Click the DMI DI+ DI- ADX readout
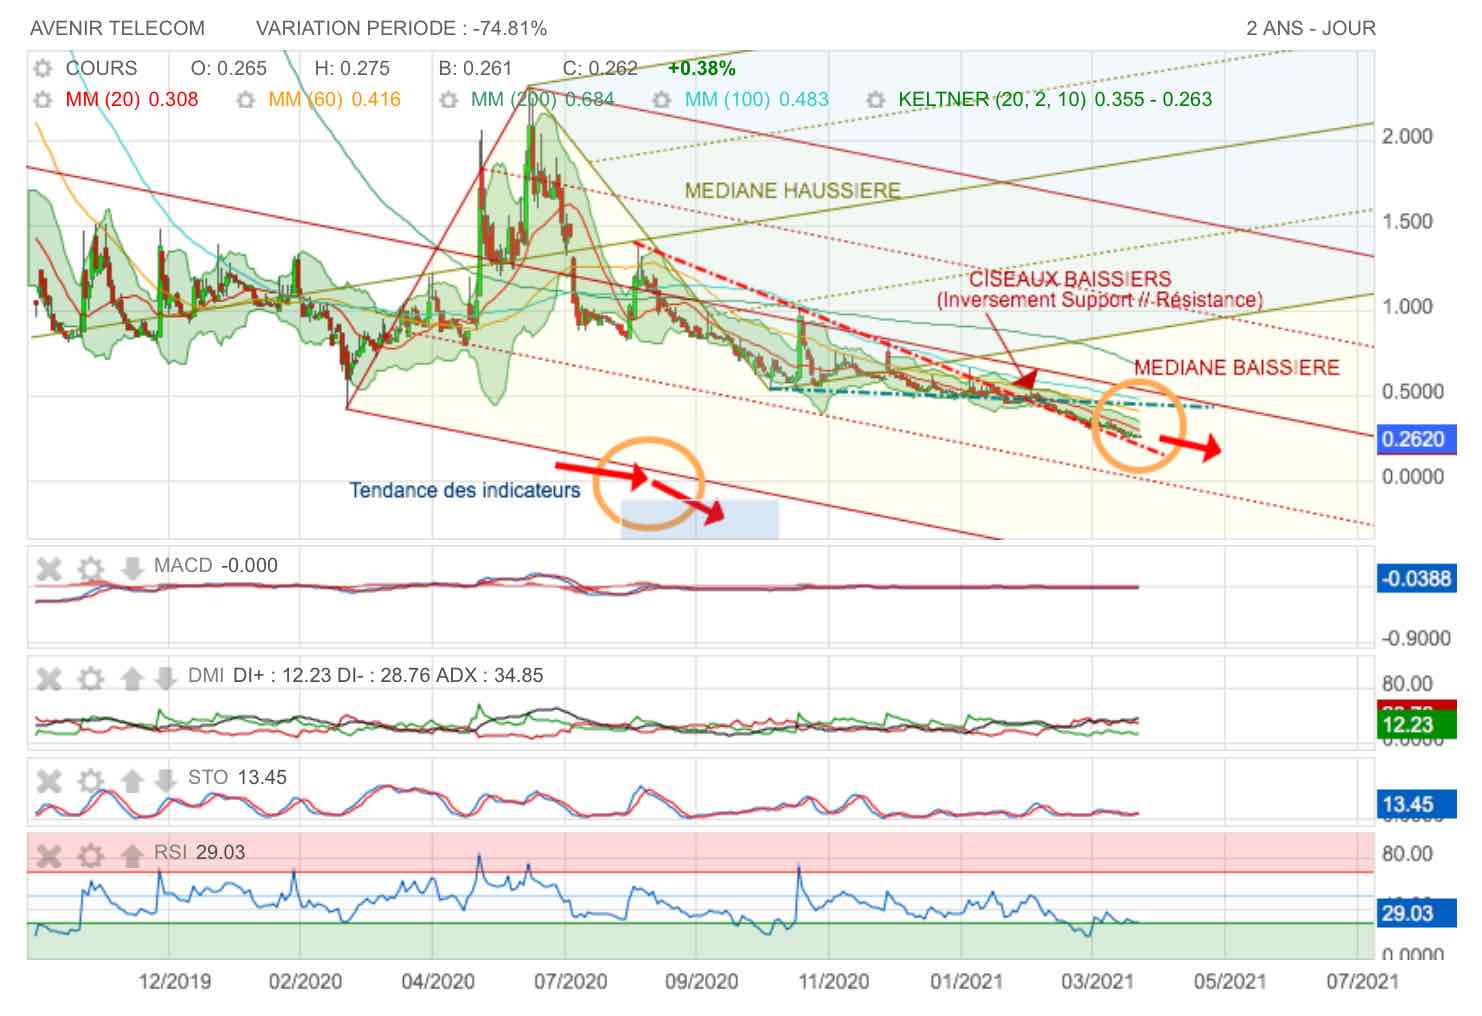 pyautogui.click(x=365, y=675)
